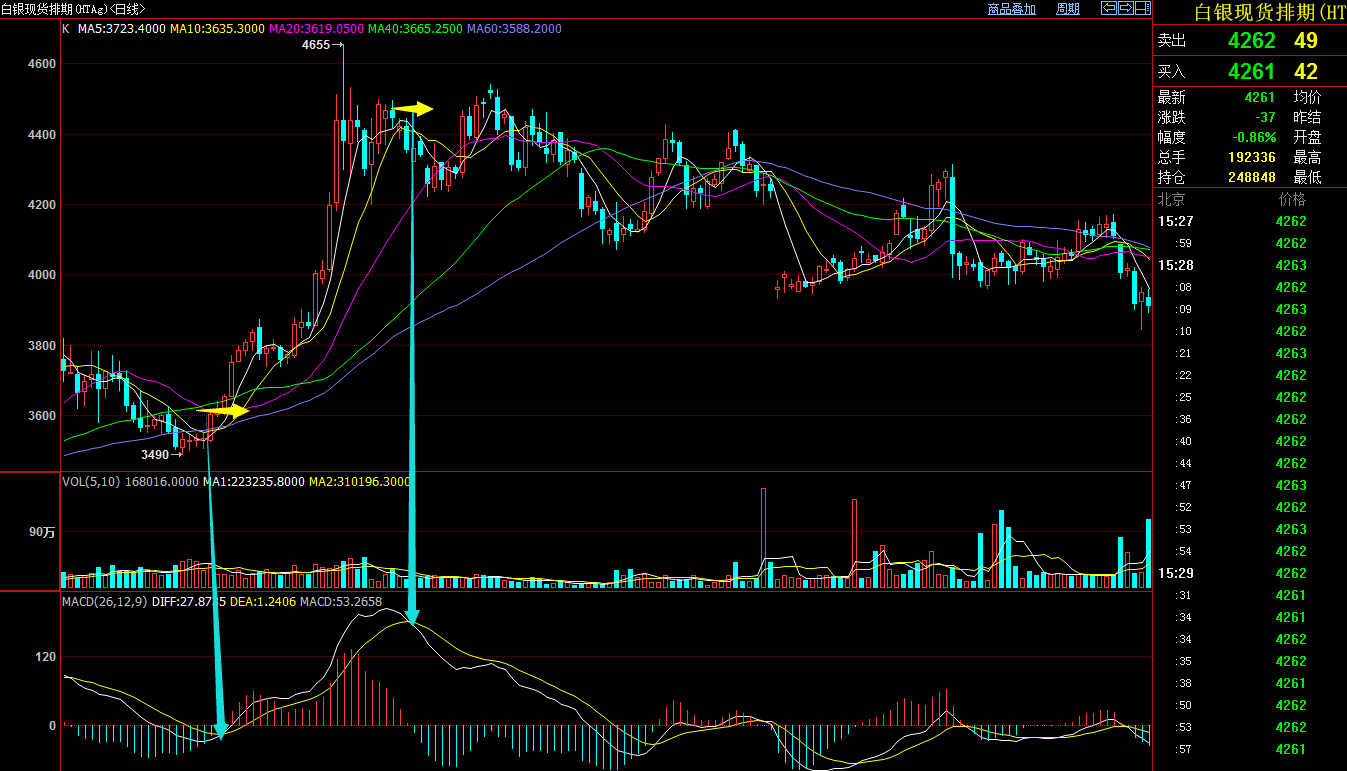Image resolution: width=1347 pixels, height=771 pixels.
Task: Click the 涨跌 change label
Action: [x=1171, y=118]
